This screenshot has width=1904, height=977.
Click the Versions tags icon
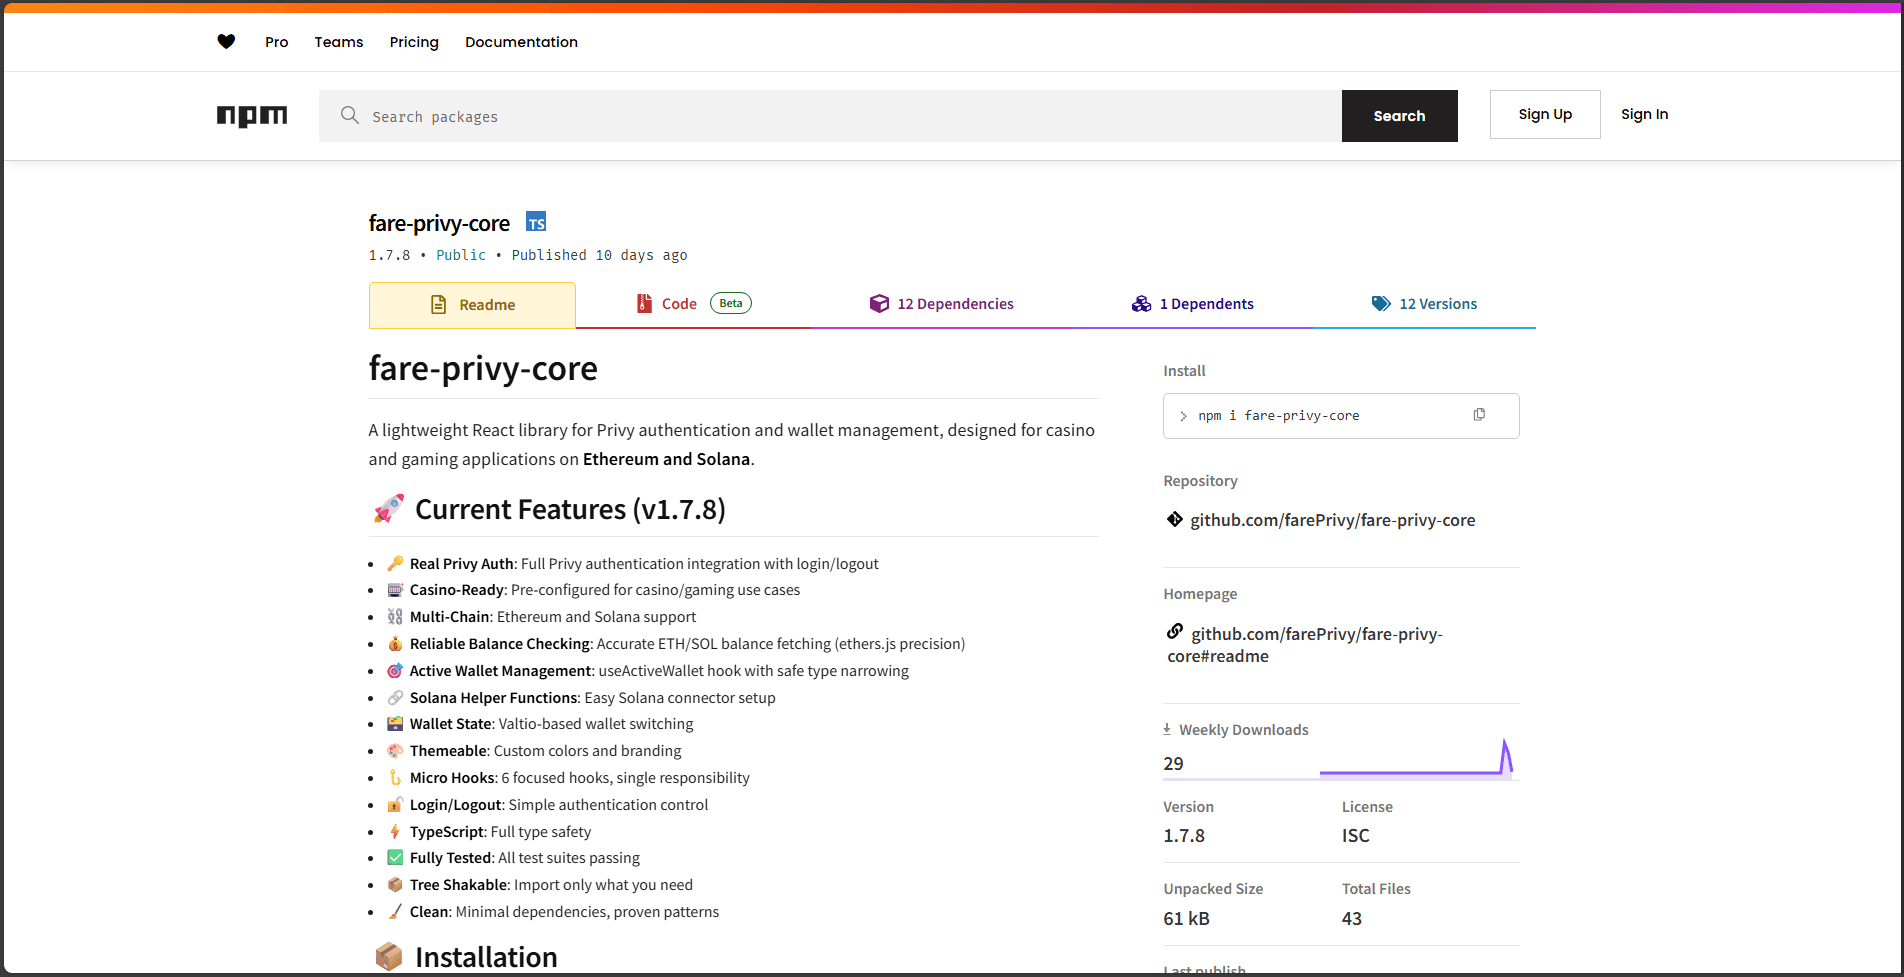(1381, 303)
